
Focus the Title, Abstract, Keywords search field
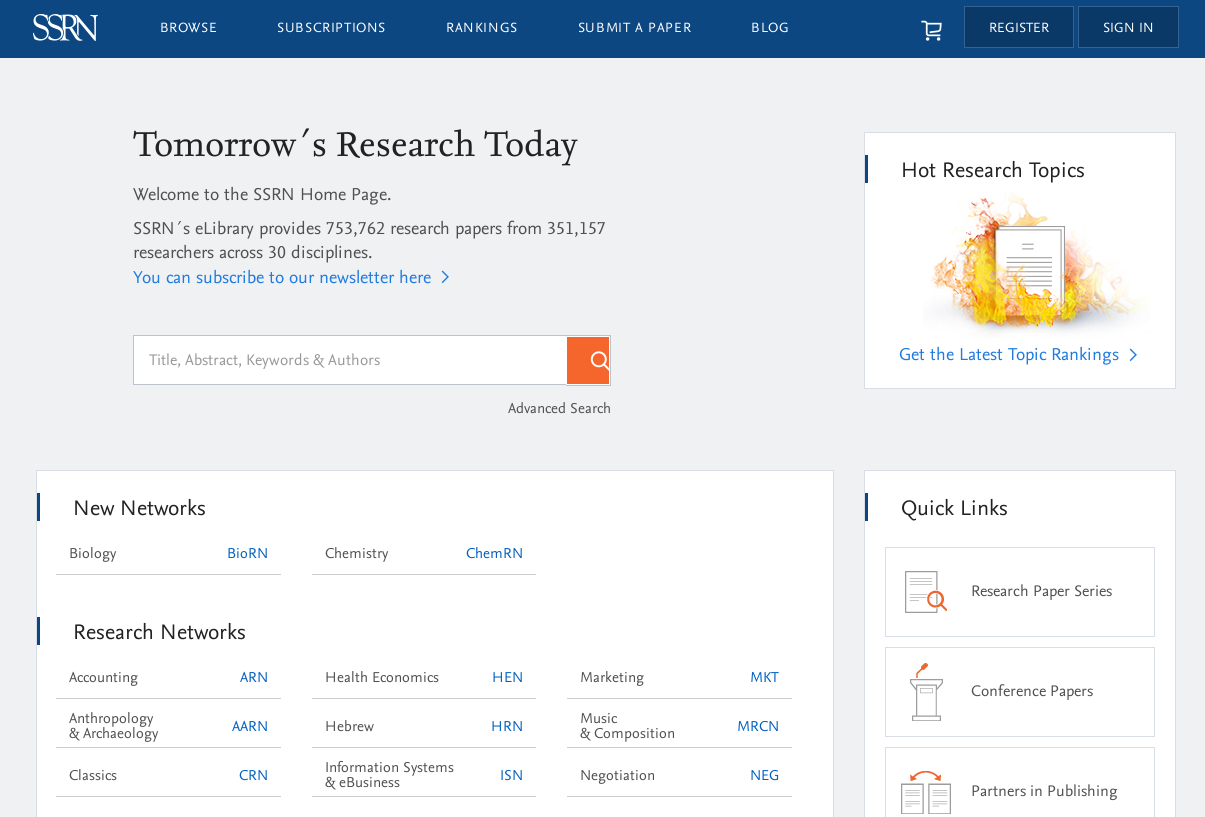(350, 360)
